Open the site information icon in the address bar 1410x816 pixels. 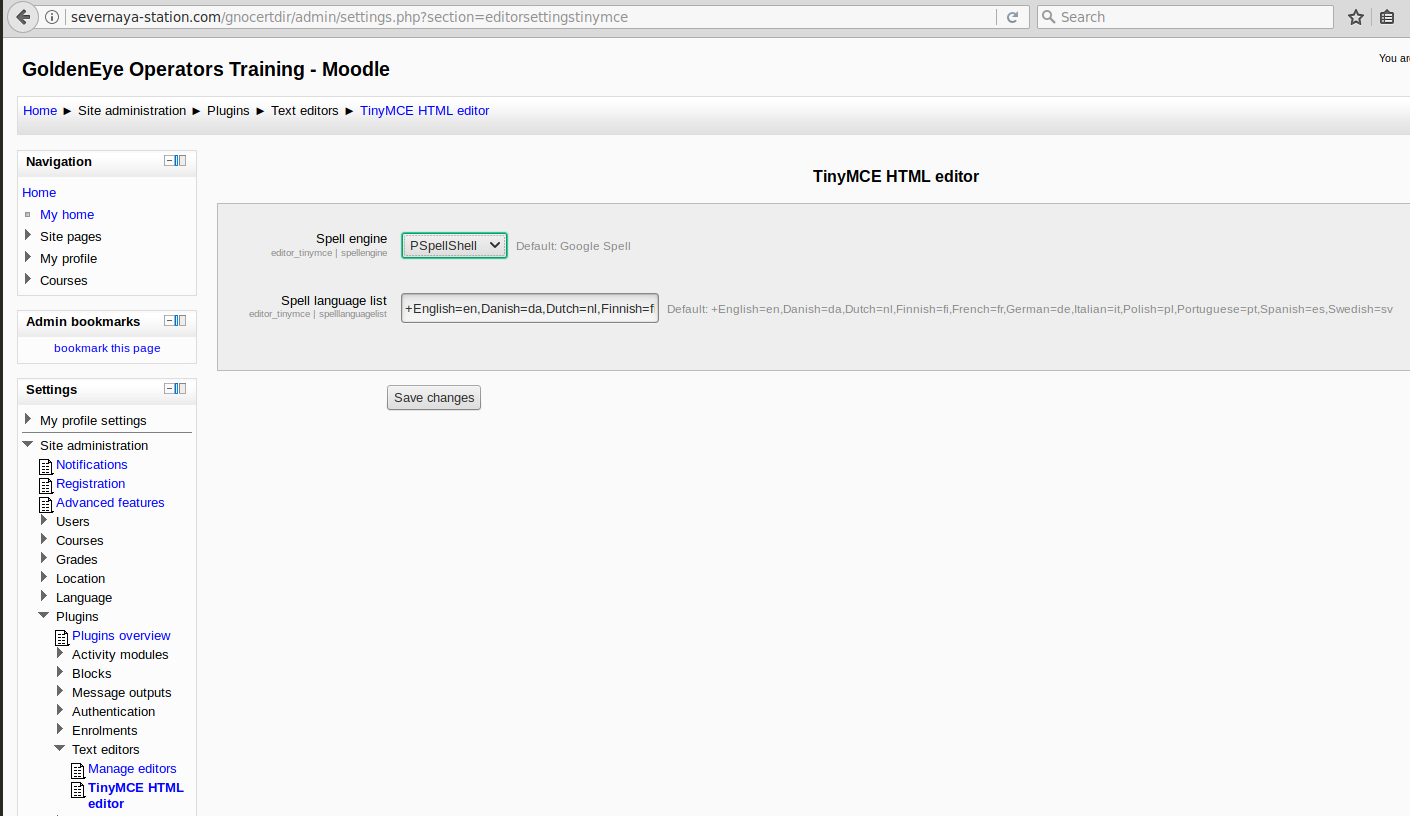point(53,17)
